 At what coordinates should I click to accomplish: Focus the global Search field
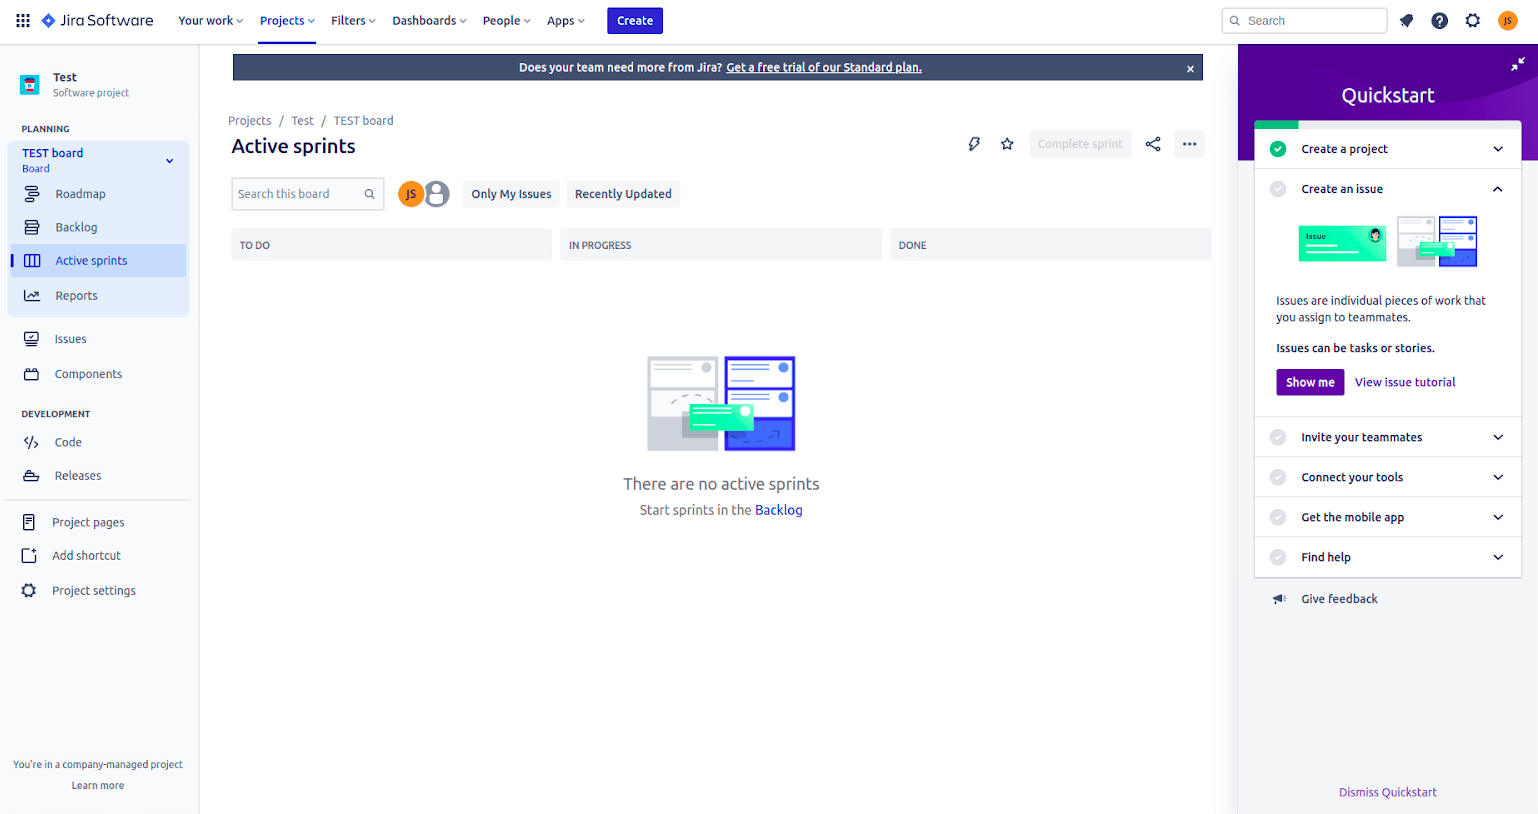click(1304, 21)
